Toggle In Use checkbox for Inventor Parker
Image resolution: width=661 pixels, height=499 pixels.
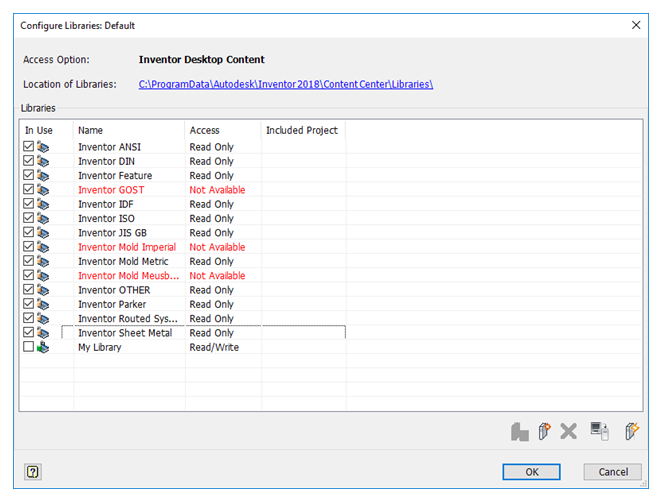(x=28, y=304)
